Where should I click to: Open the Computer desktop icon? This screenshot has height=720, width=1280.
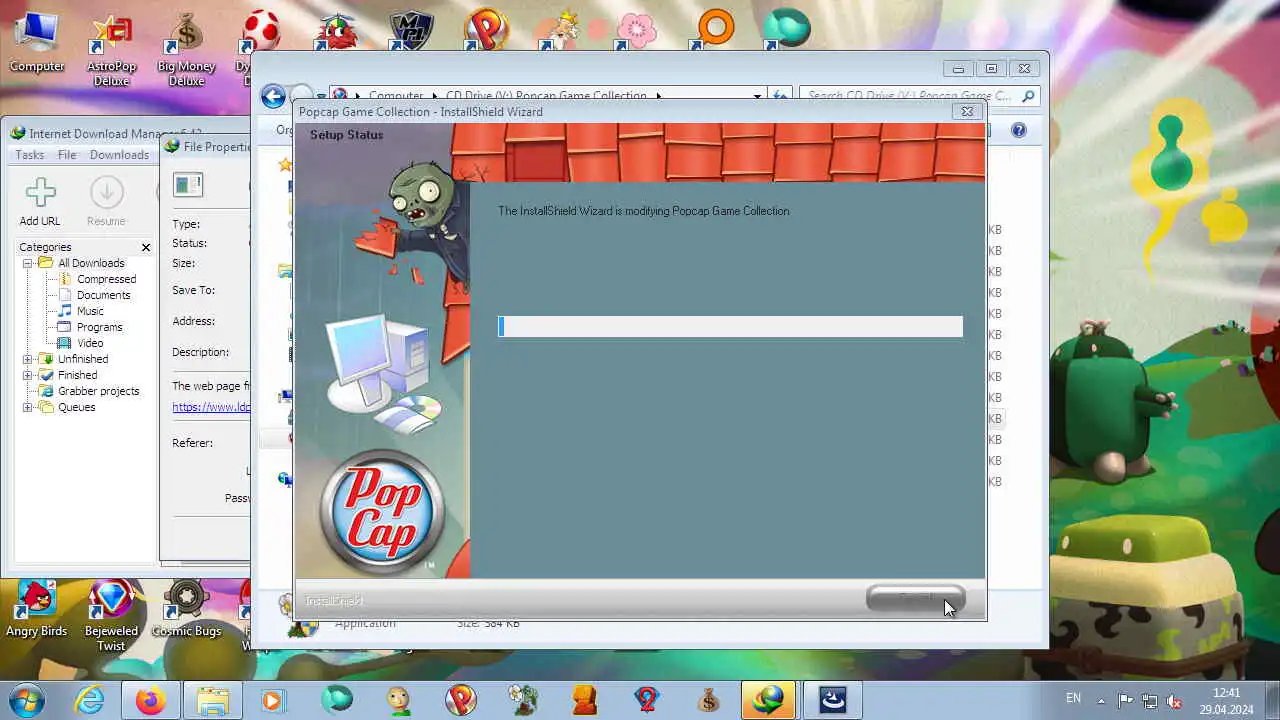37,42
